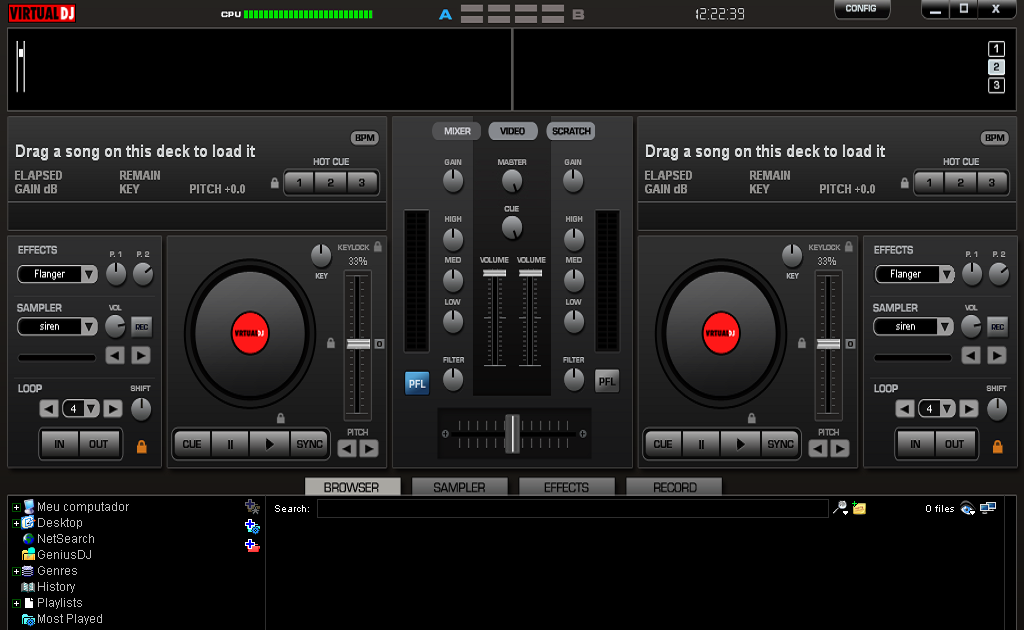Play previous sample on right sampler
Screen dimensions: 1024x630
pos(971,356)
